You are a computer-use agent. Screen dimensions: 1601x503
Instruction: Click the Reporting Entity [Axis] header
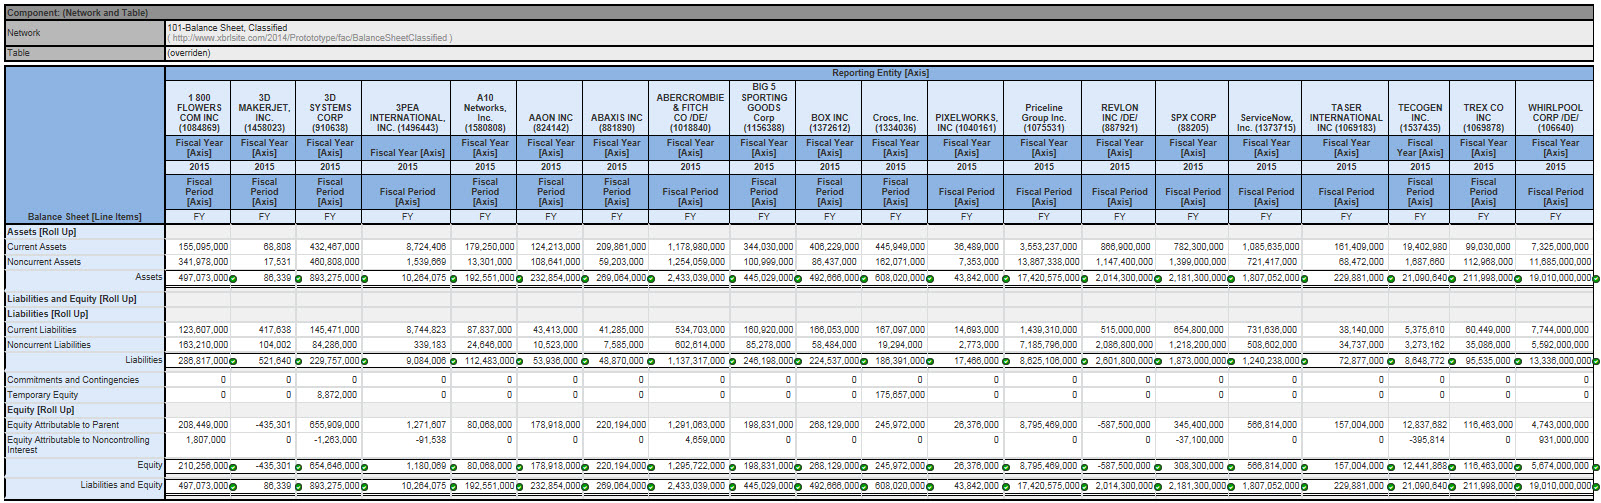[x=880, y=73]
